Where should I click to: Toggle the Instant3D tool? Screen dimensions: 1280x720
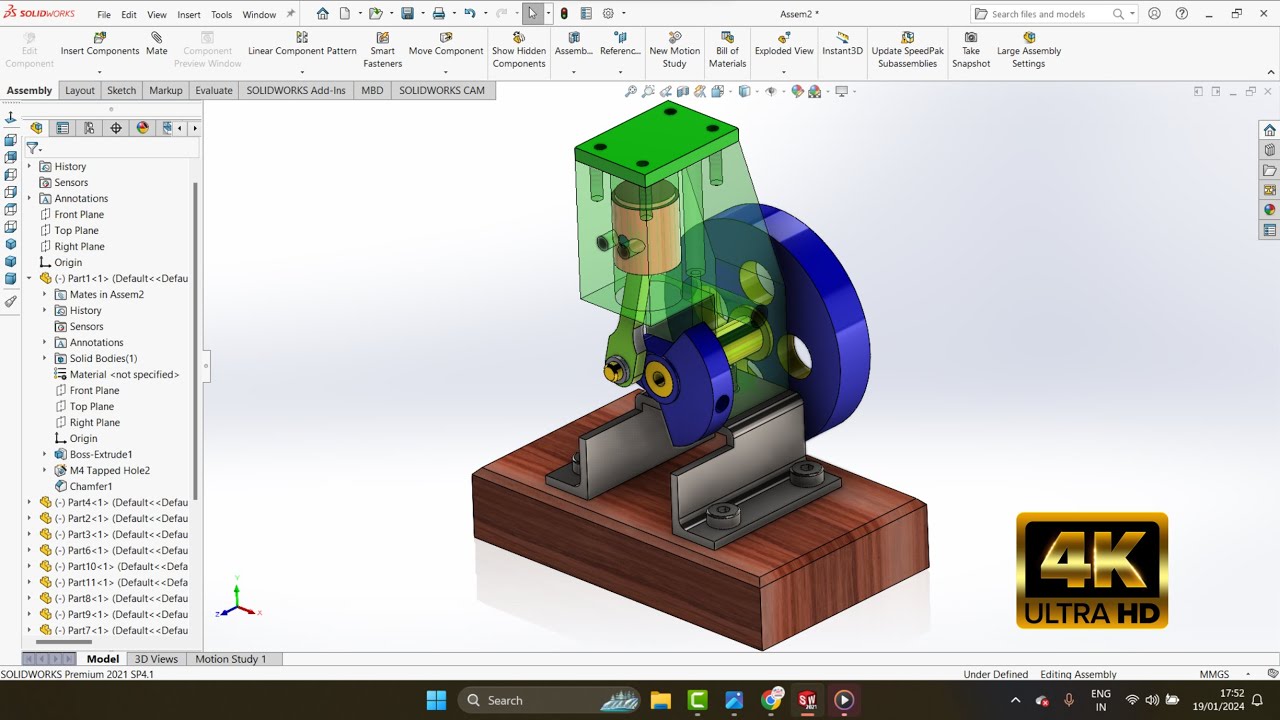(x=842, y=44)
